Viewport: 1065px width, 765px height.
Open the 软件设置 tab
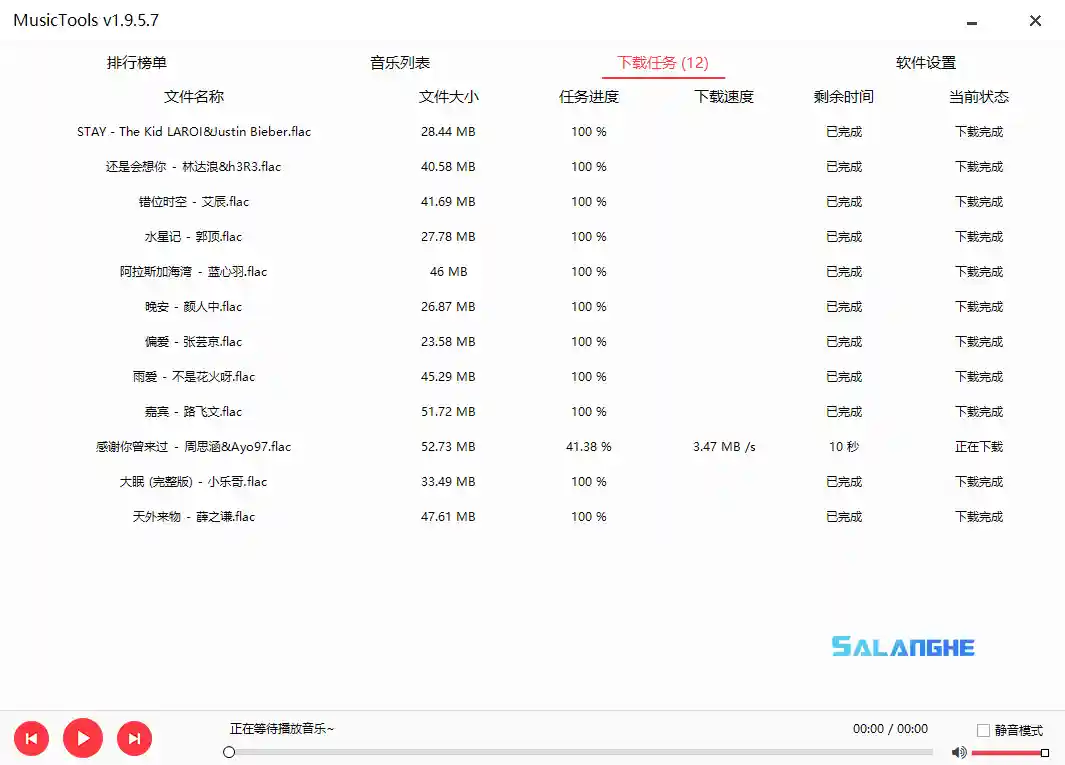[927, 61]
